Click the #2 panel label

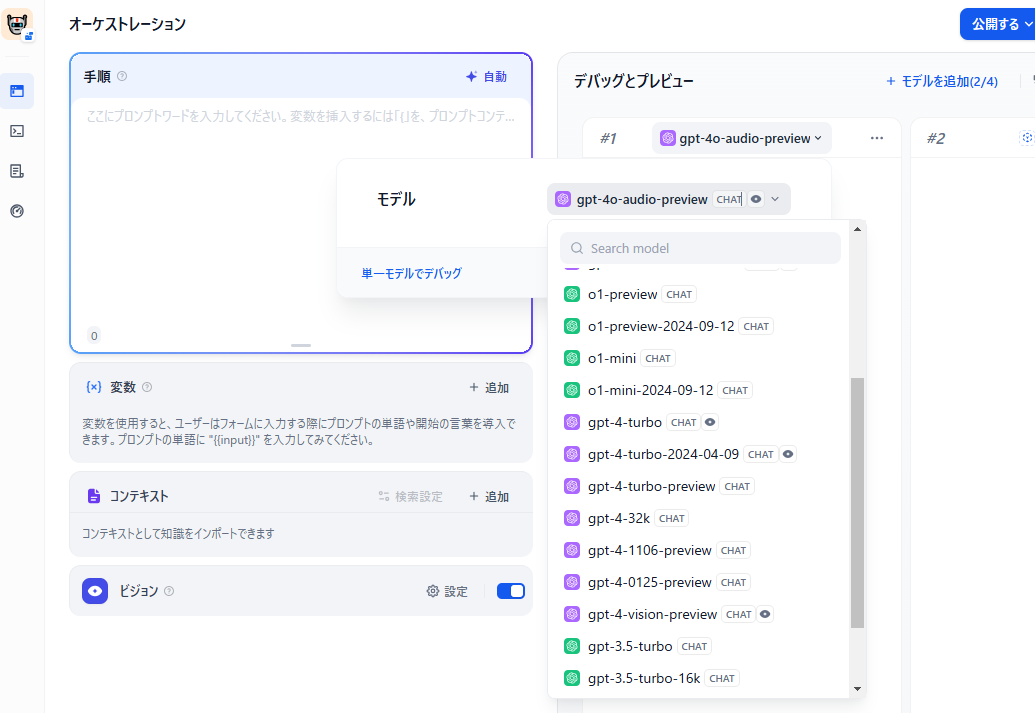[935, 138]
